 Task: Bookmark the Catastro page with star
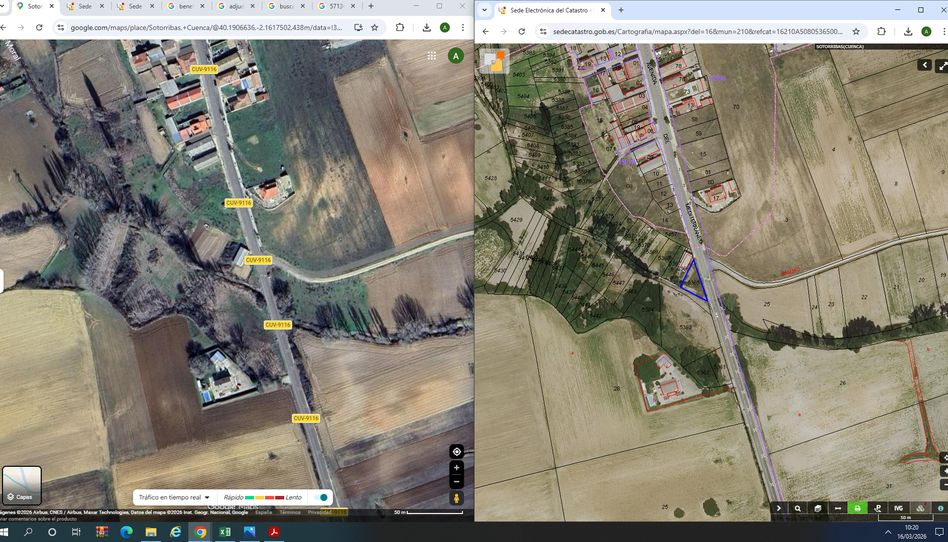click(x=856, y=31)
